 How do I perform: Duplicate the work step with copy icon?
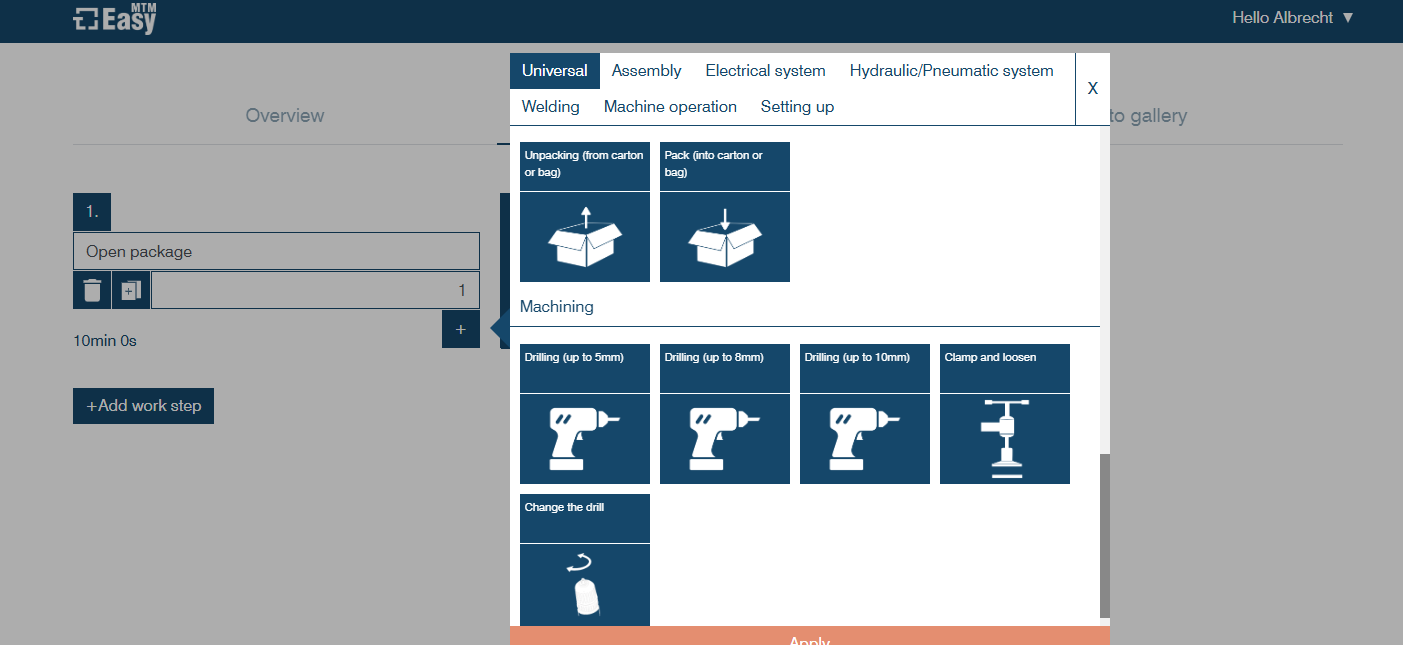click(x=131, y=290)
